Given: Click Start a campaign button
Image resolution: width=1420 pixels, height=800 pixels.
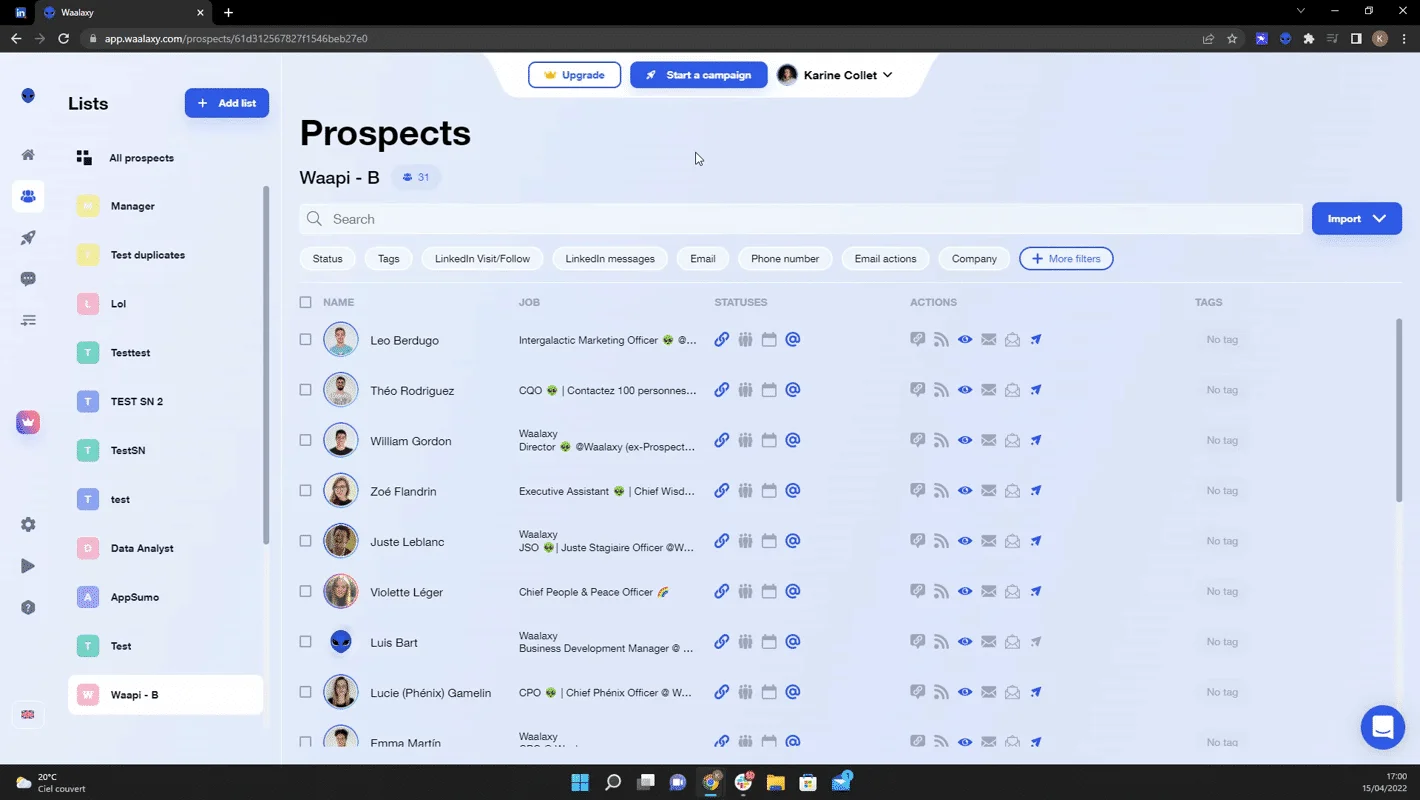Looking at the screenshot, I should pos(698,75).
